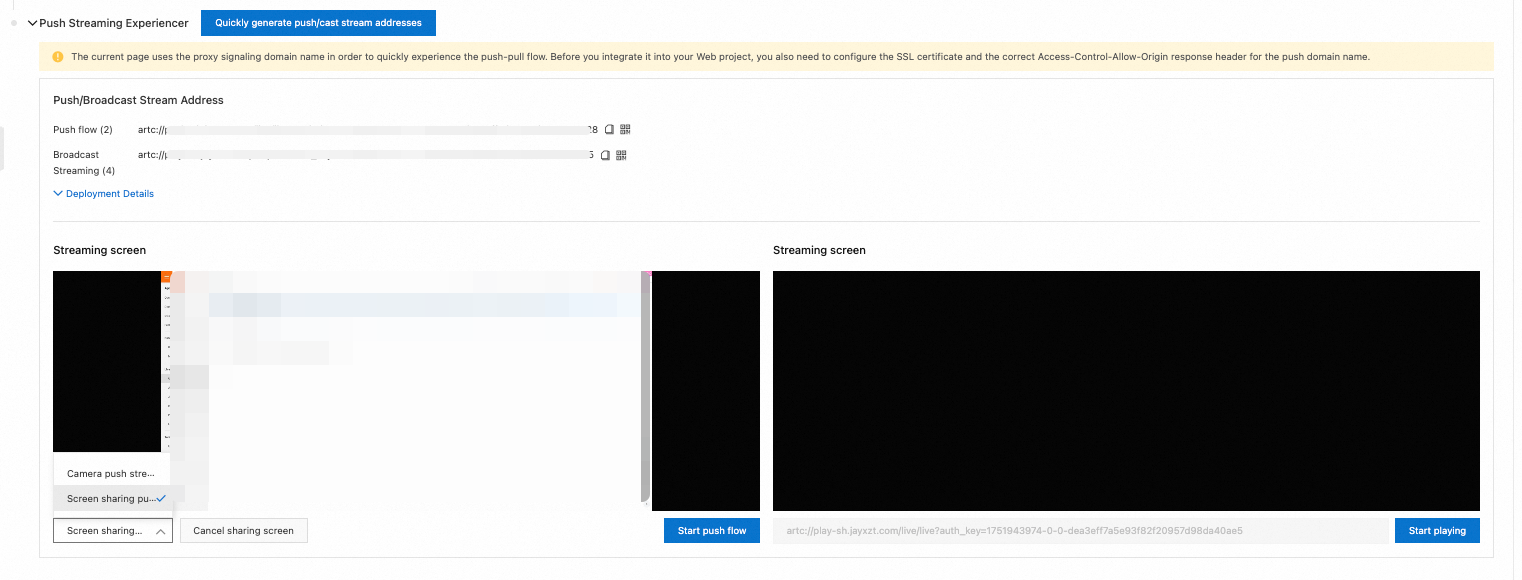Click the Push flow (2) label
Viewport: 1522px width, 580px height.
(83, 130)
